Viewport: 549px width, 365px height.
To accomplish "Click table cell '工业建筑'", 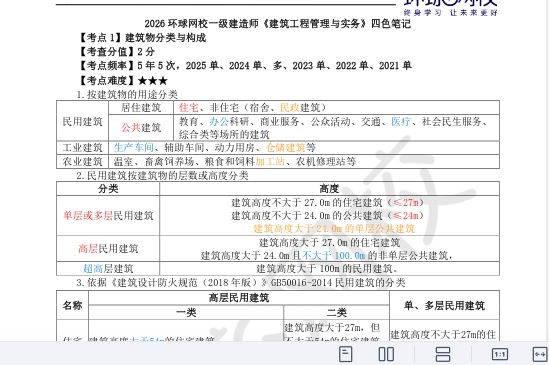I will point(82,147).
